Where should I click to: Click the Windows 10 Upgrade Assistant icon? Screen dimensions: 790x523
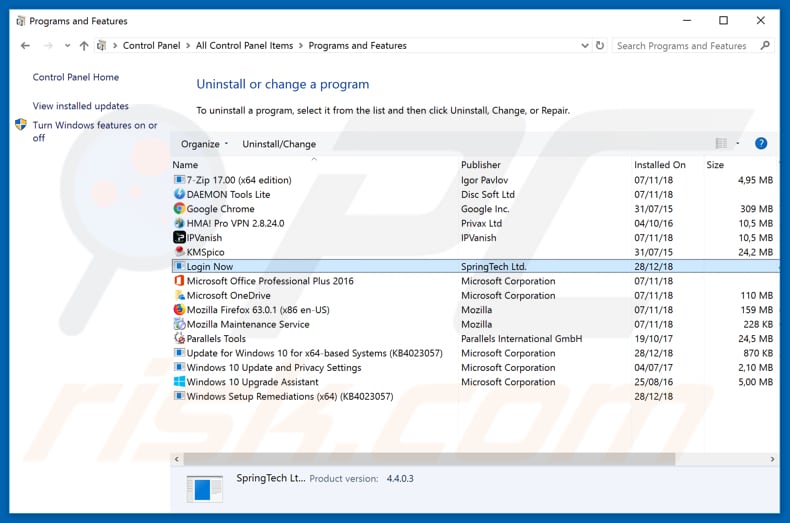[179, 382]
